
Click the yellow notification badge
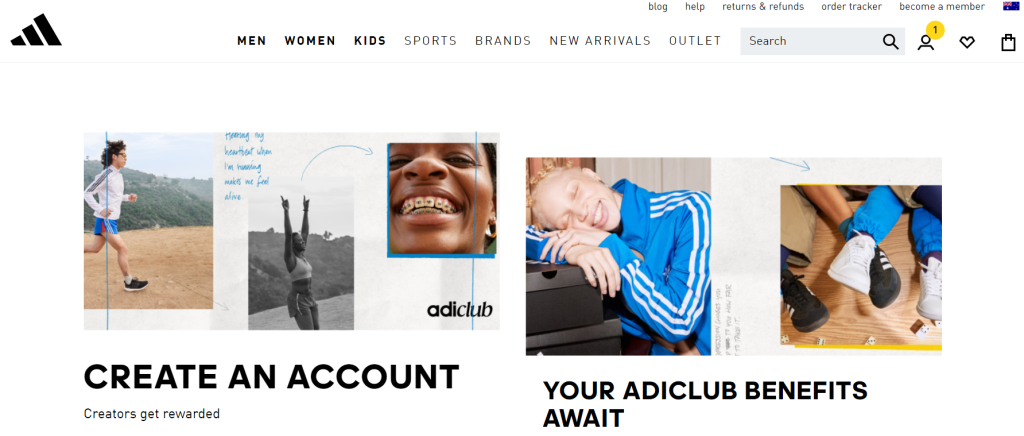click(935, 30)
